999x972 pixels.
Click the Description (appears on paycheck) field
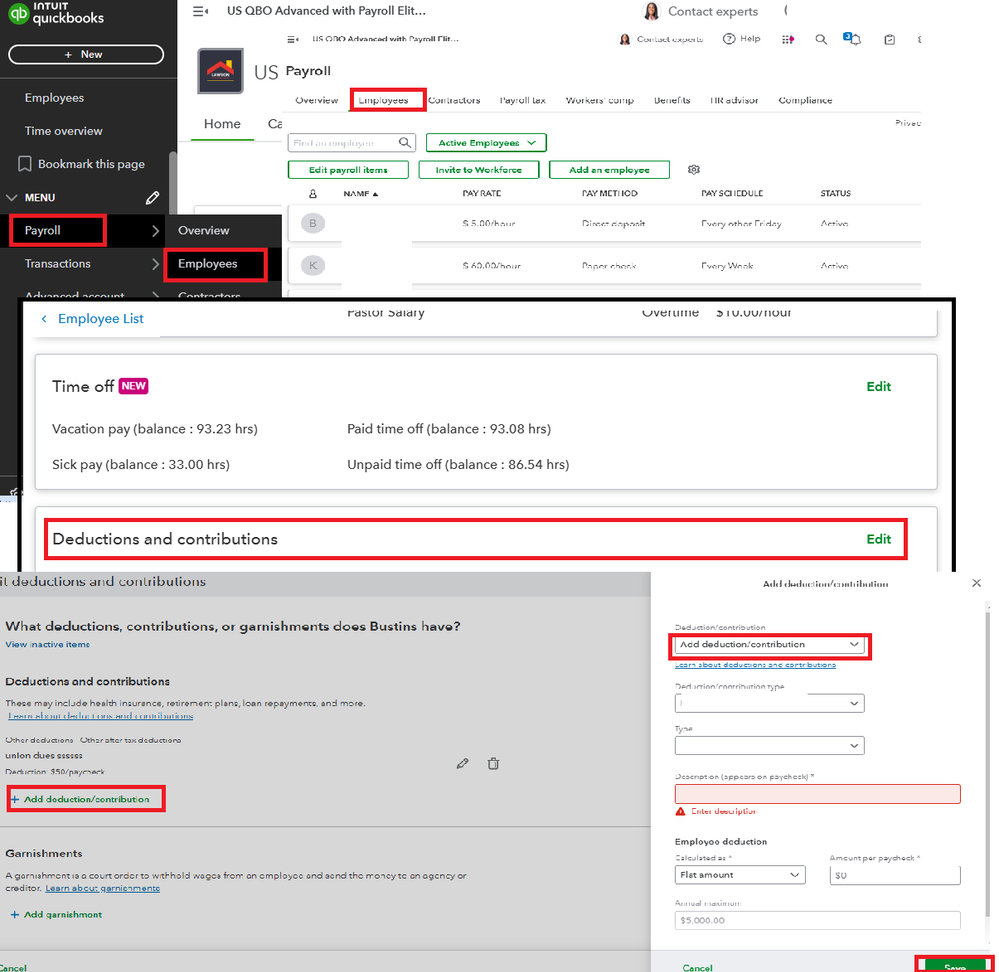pyautogui.click(x=817, y=794)
